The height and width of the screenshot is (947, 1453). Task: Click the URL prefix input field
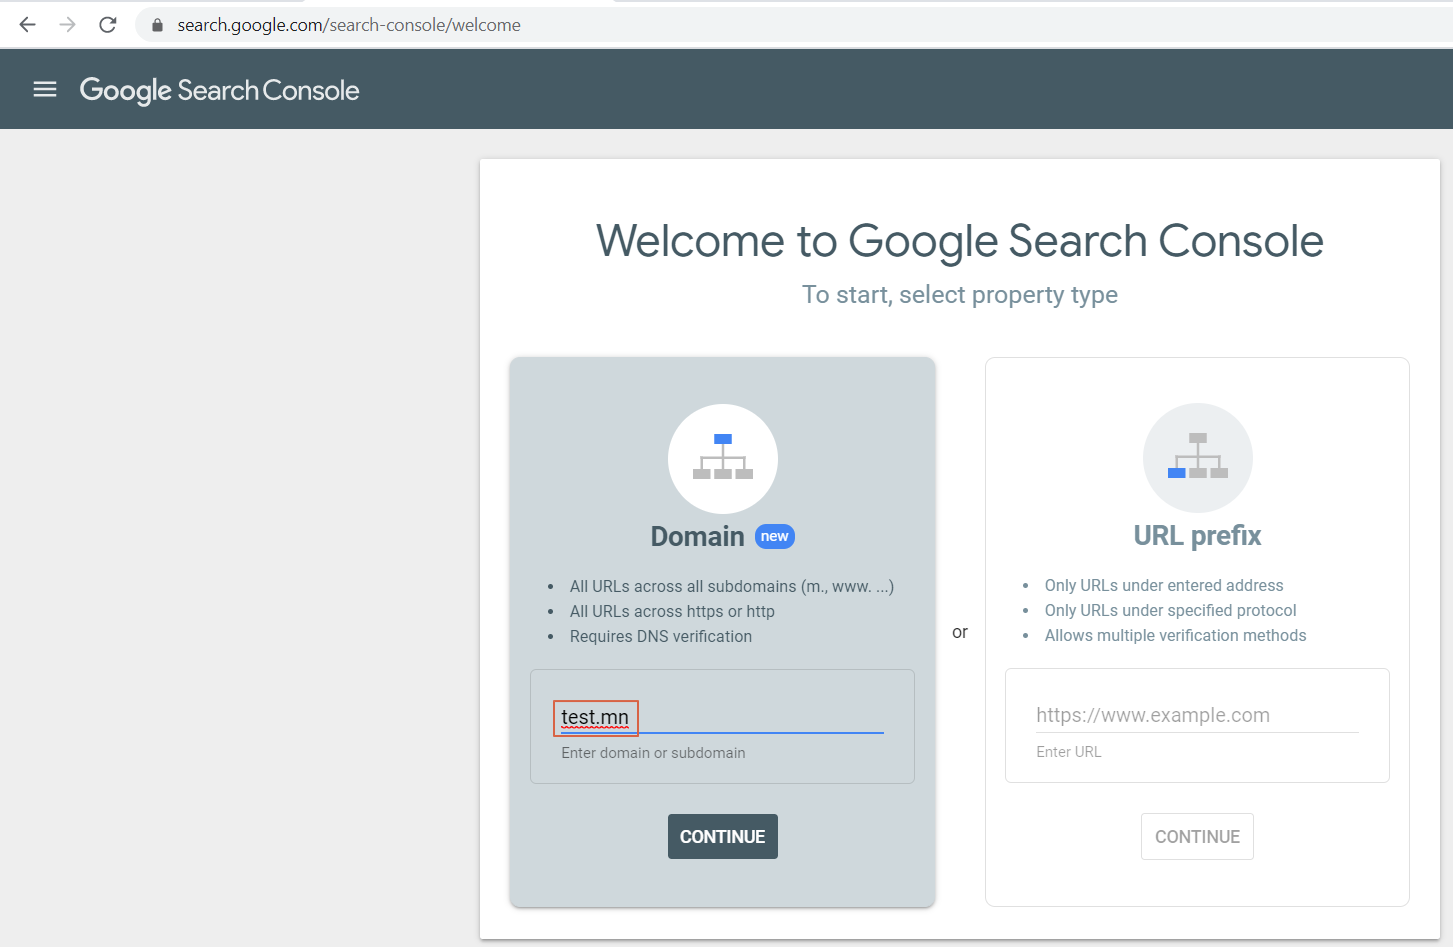(1197, 715)
